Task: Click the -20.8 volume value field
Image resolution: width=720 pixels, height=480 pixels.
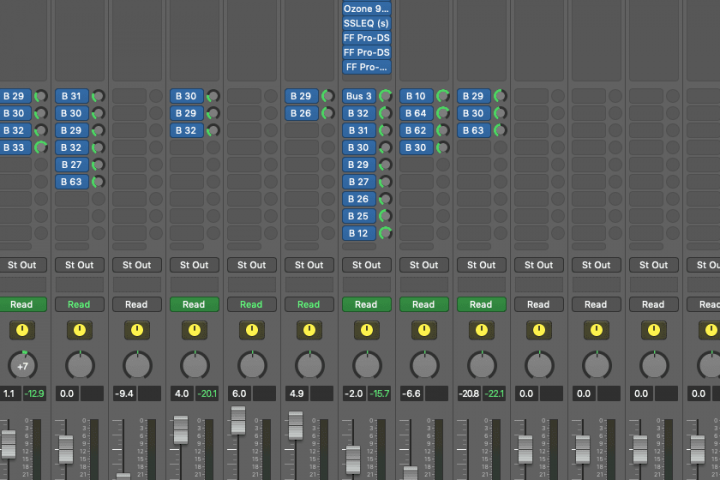Action: [x=468, y=394]
